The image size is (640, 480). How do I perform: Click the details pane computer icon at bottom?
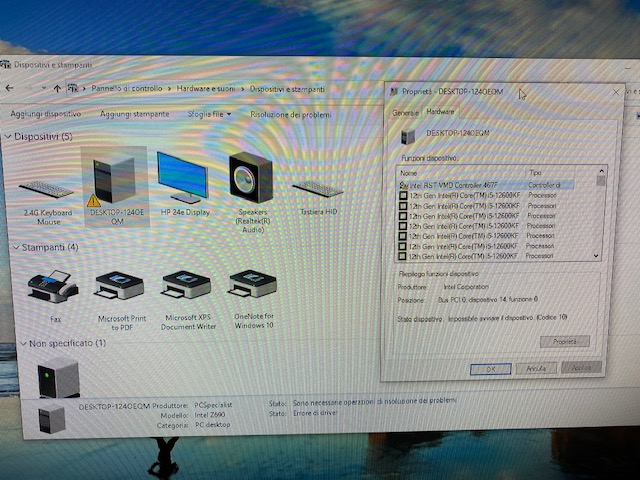52,419
